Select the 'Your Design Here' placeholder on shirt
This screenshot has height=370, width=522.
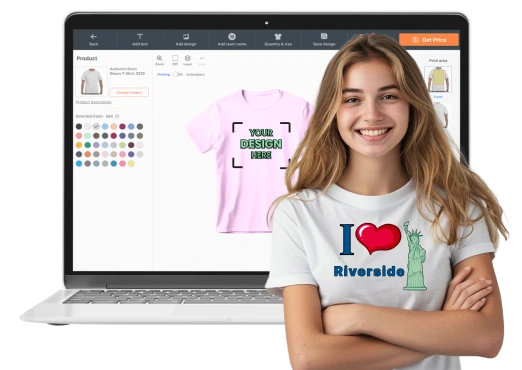coord(261,145)
